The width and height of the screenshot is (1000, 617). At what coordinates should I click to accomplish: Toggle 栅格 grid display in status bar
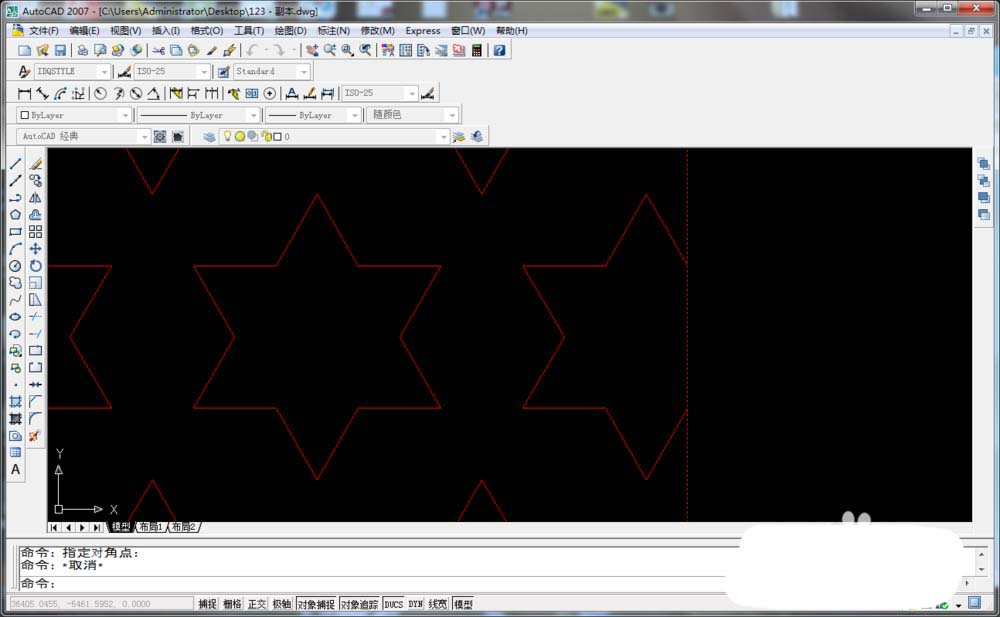pyautogui.click(x=232, y=604)
